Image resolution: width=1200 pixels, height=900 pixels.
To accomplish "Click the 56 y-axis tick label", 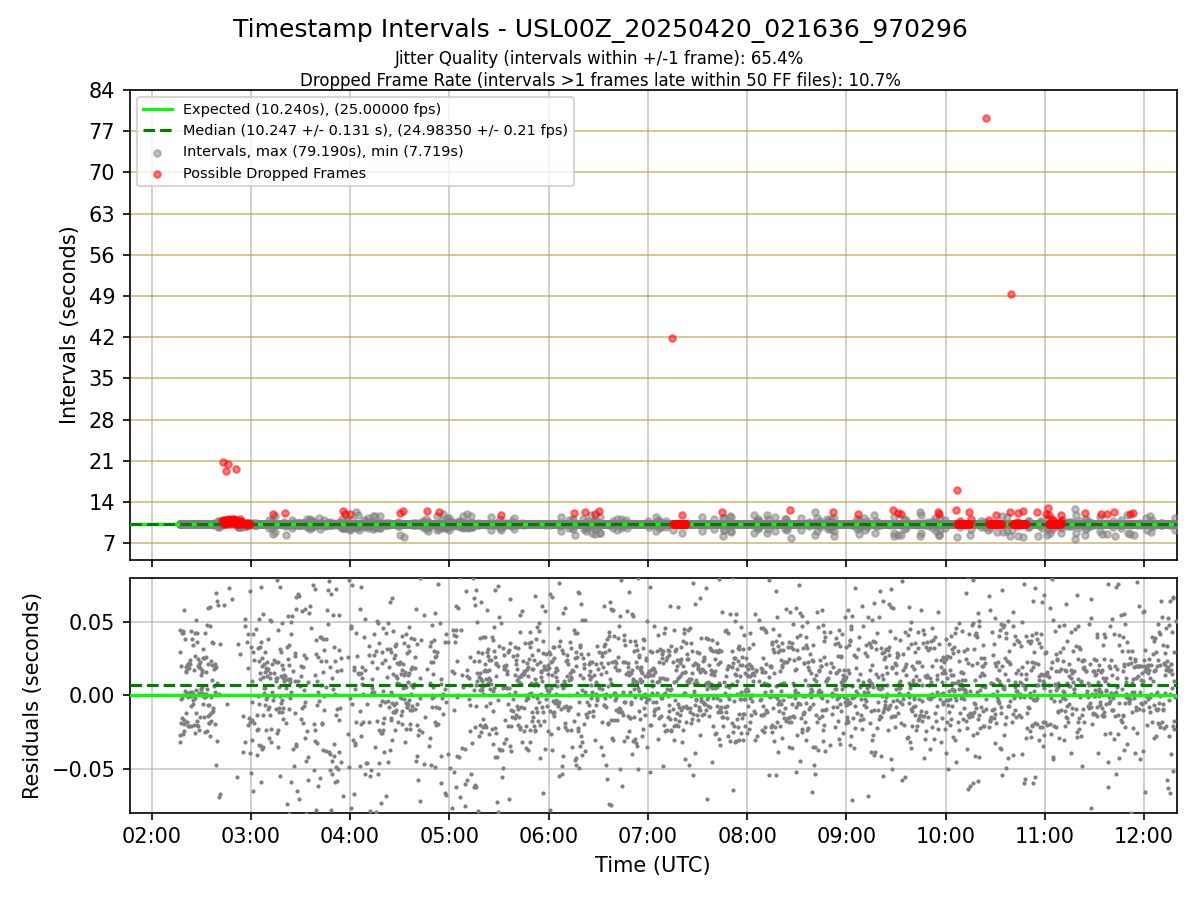I will pyautogui.click(x=103, y=255).
